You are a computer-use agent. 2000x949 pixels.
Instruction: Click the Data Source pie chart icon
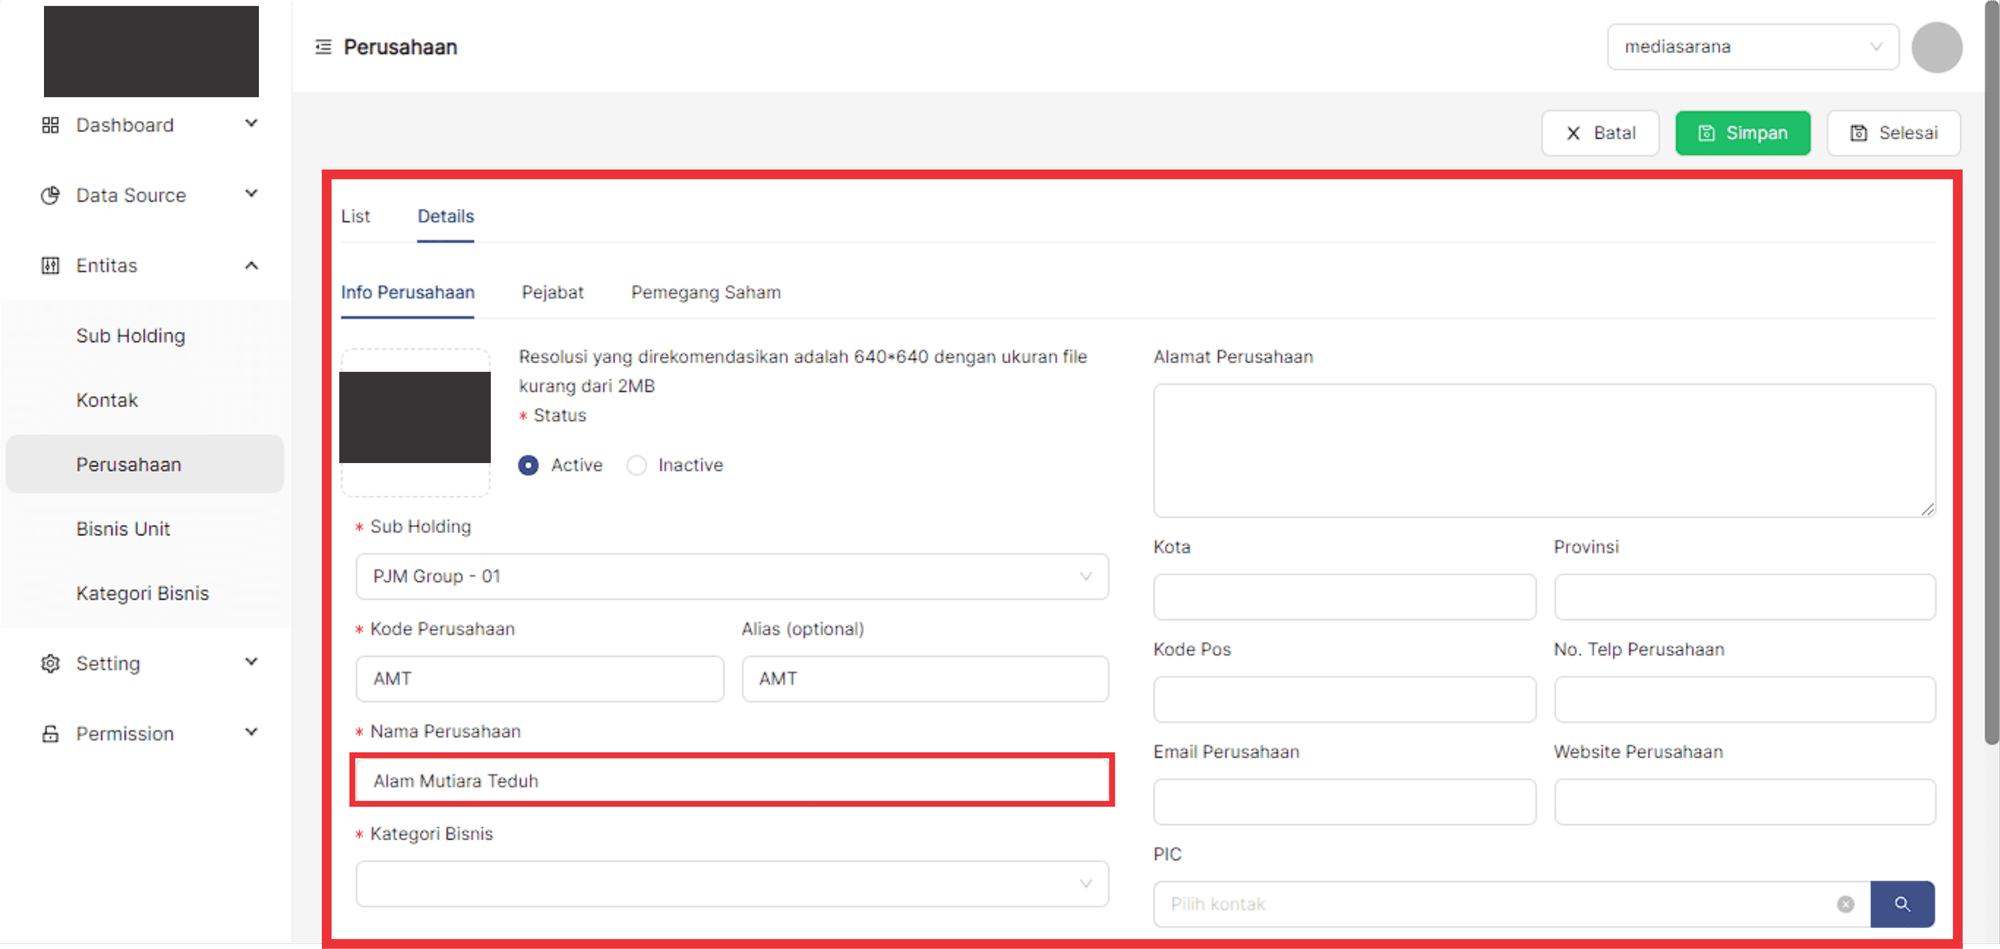(50, 195)
